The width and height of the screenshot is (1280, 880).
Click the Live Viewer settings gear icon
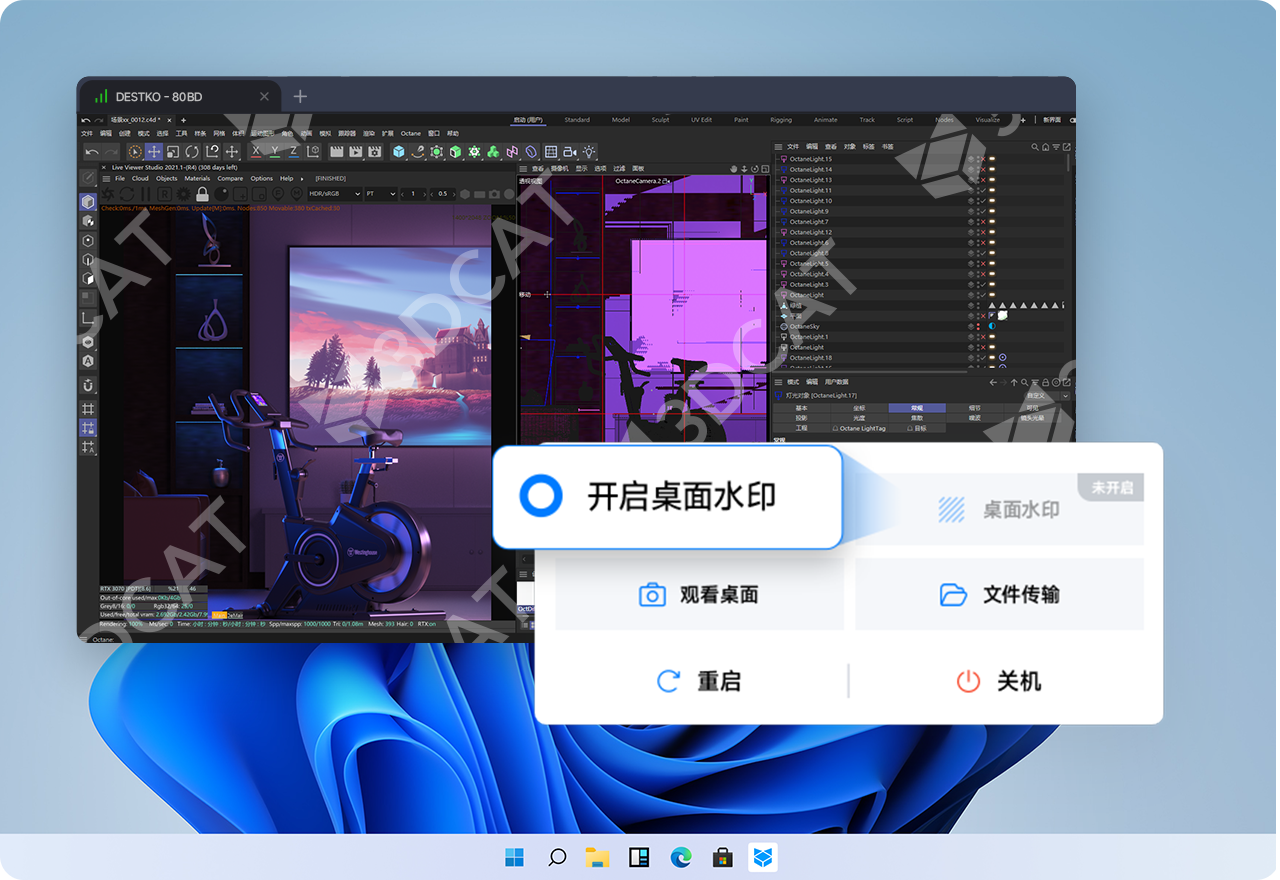[x=183, y=193]
